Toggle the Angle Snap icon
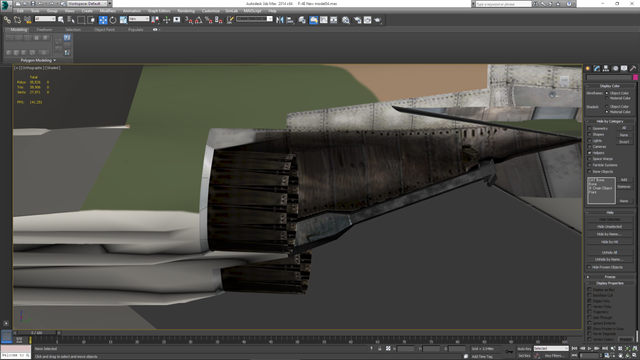The image size is (640, 360). (x=198, y=20)
